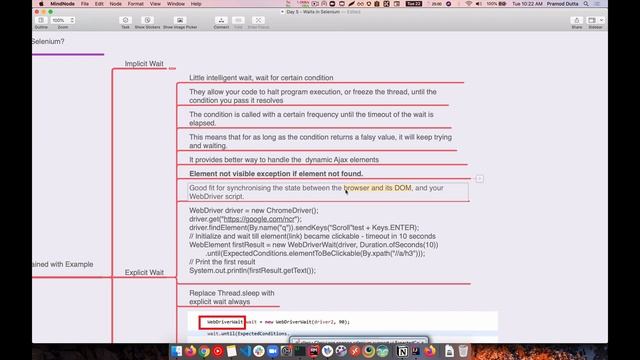Select node 'They allow your code to halt program execution'
Viewport: 640px width, 360px height.
tap(313, 96)
